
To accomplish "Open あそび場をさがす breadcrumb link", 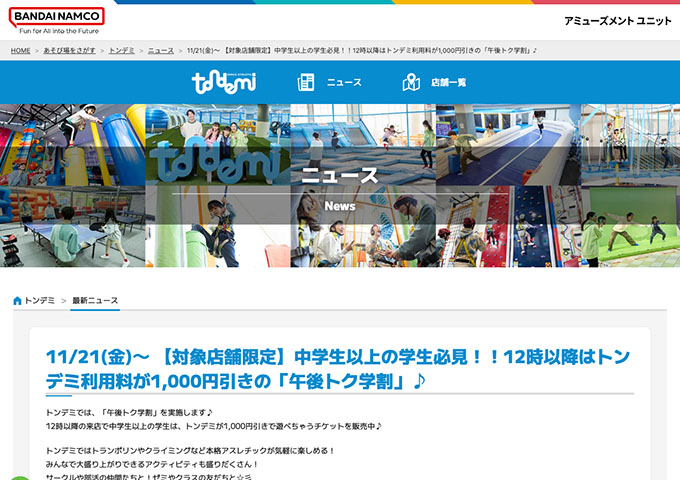I will [69, 51].
